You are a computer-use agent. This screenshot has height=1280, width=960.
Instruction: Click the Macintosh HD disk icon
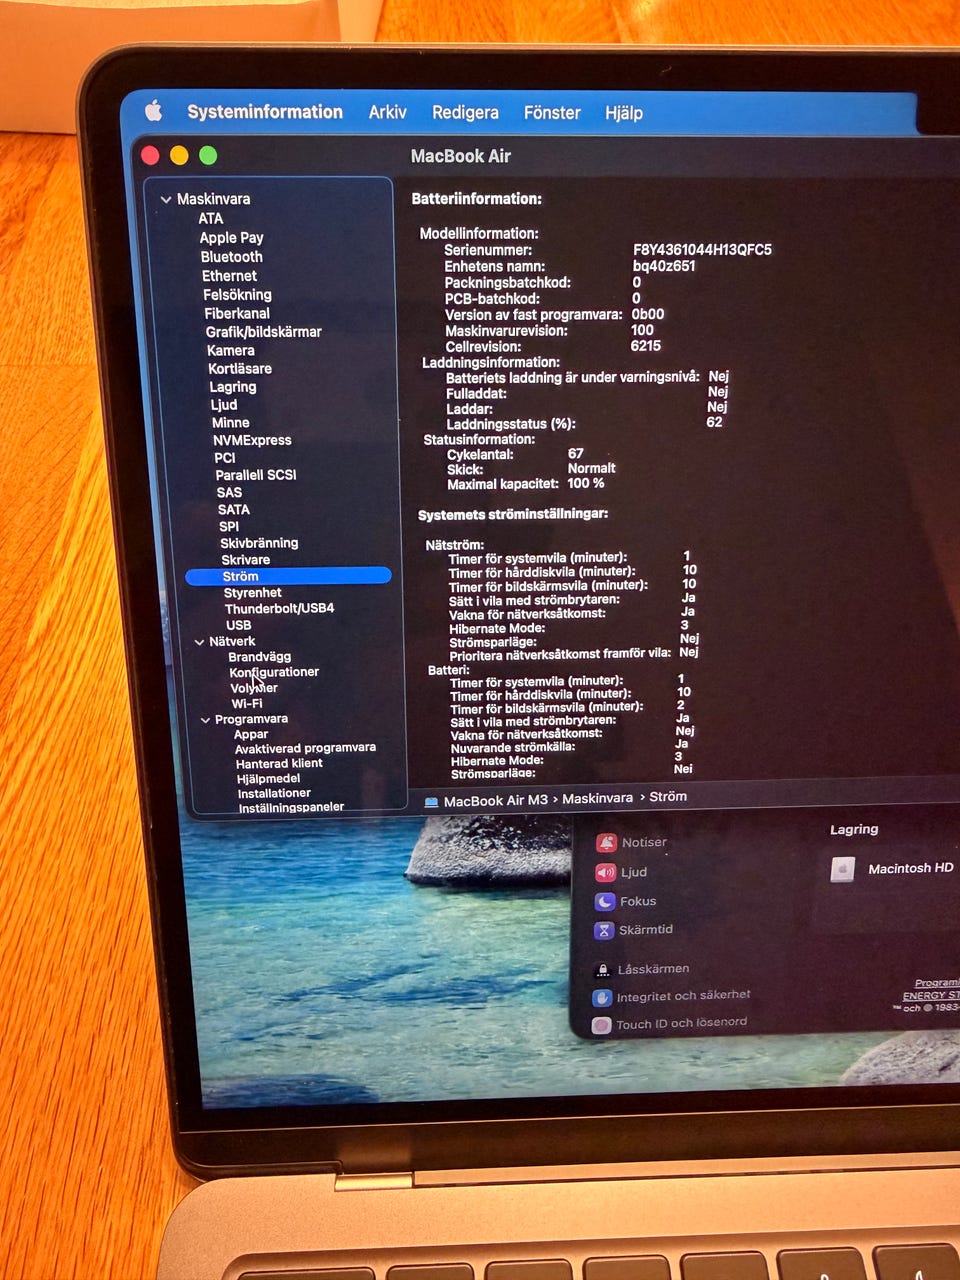pos(842,869)
